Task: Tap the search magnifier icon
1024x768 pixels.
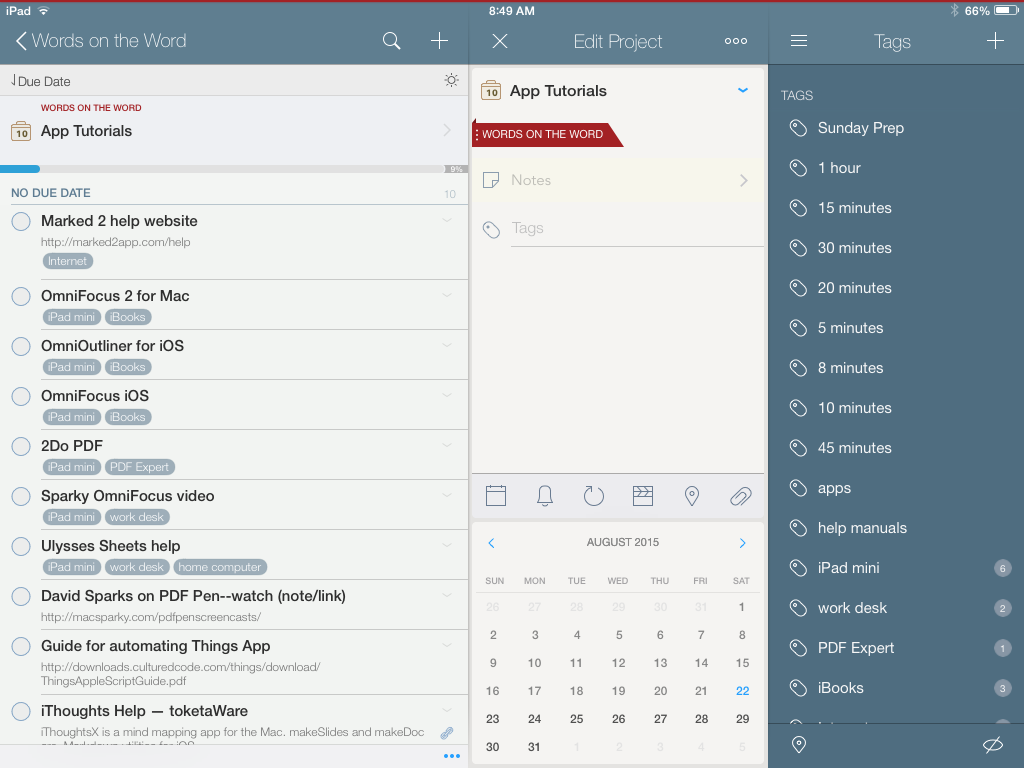Action: (x=391, y=41)
